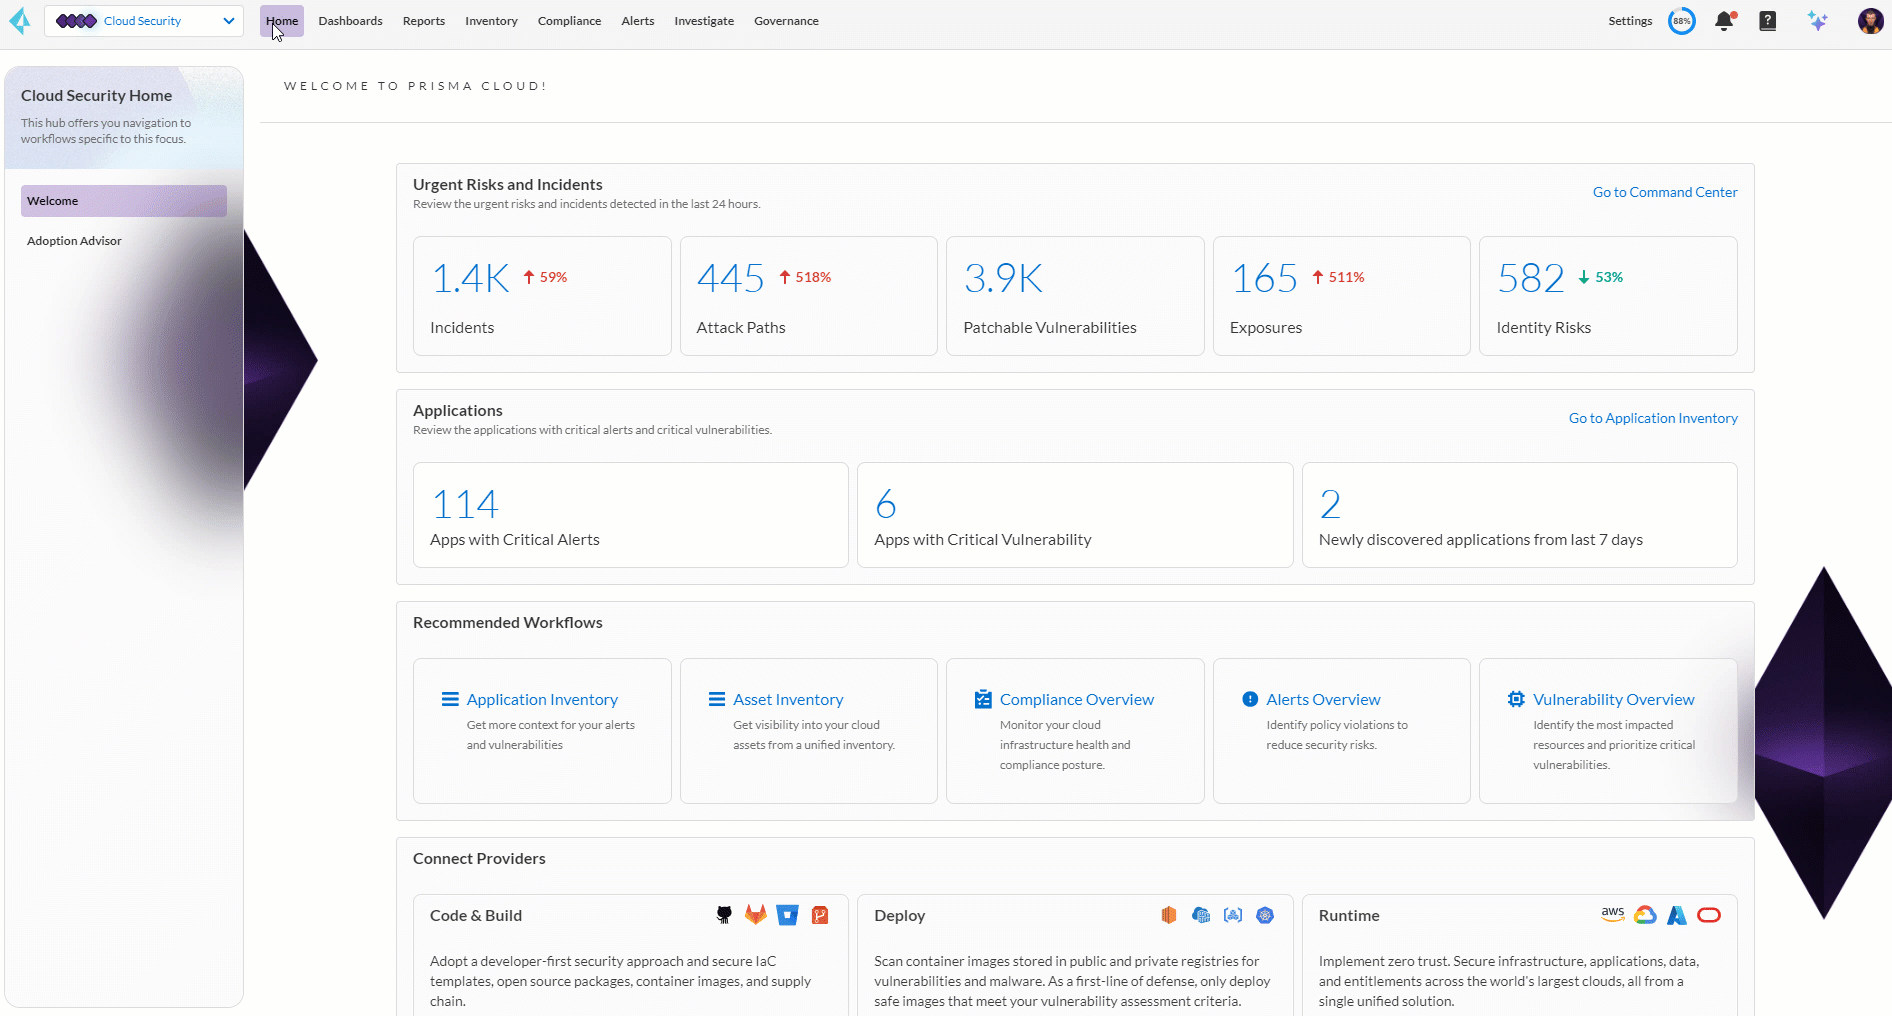
Task: Open the 165 Exposures card
Action: (x=1342, y=296)
